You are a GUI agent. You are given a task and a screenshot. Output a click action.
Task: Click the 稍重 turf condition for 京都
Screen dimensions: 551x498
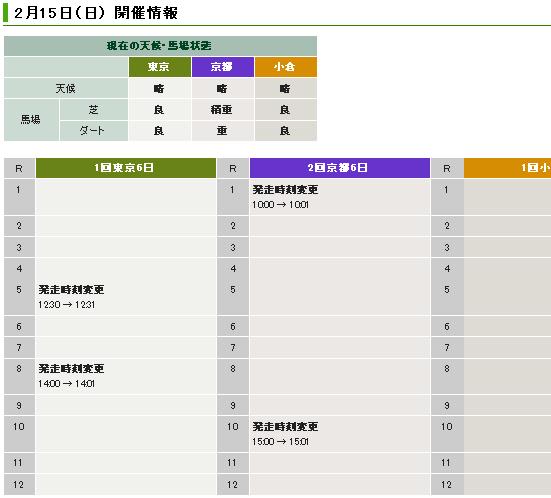222,110
